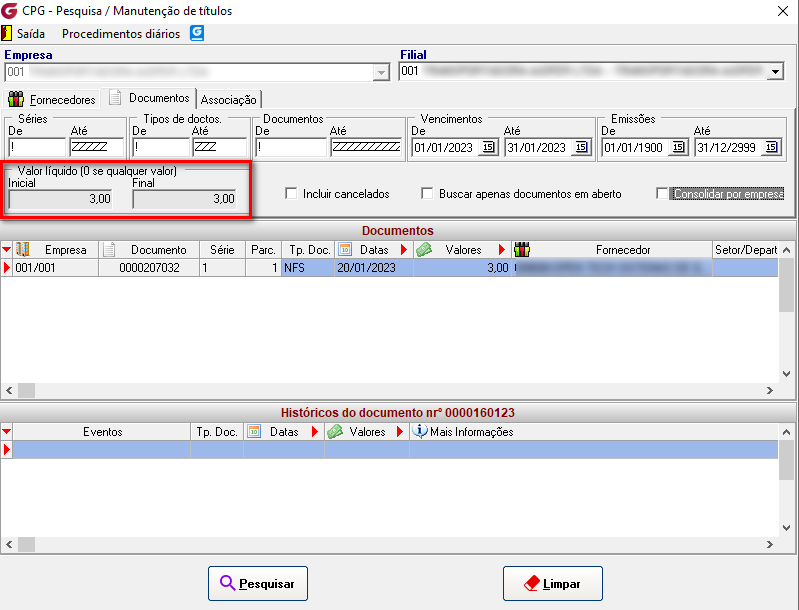The image size is (799, 610).
Task: Click Valor líquido Inicial field
Action: coord(61,199)
